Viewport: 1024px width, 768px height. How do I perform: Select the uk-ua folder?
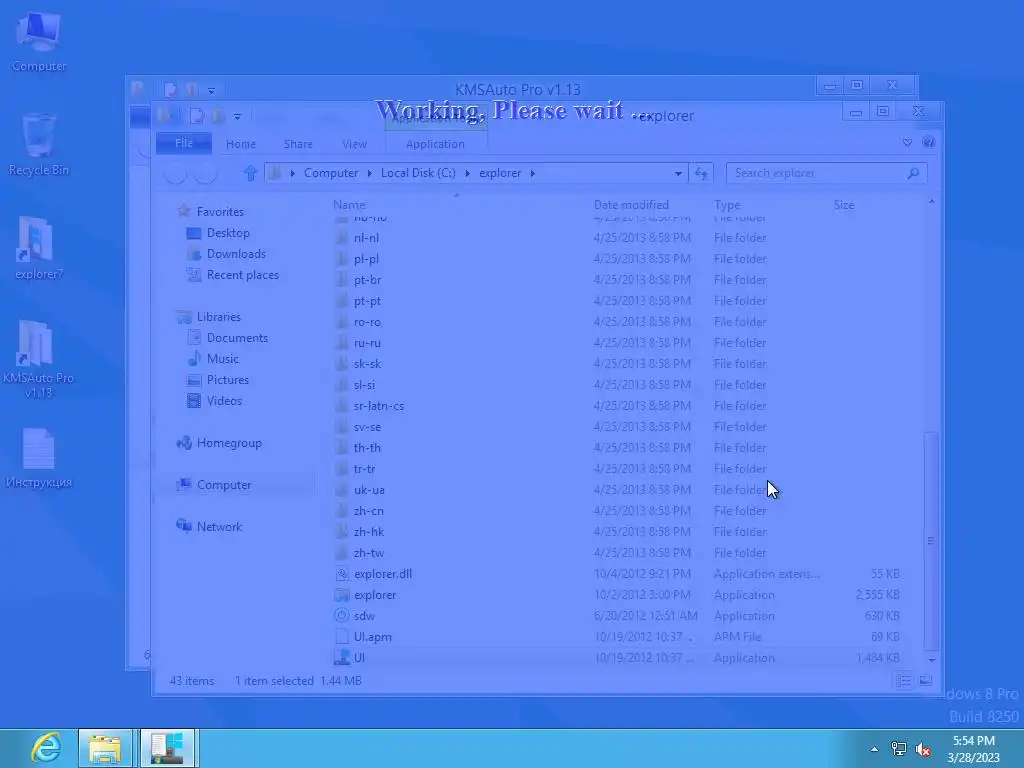click(x=369, y=490)
